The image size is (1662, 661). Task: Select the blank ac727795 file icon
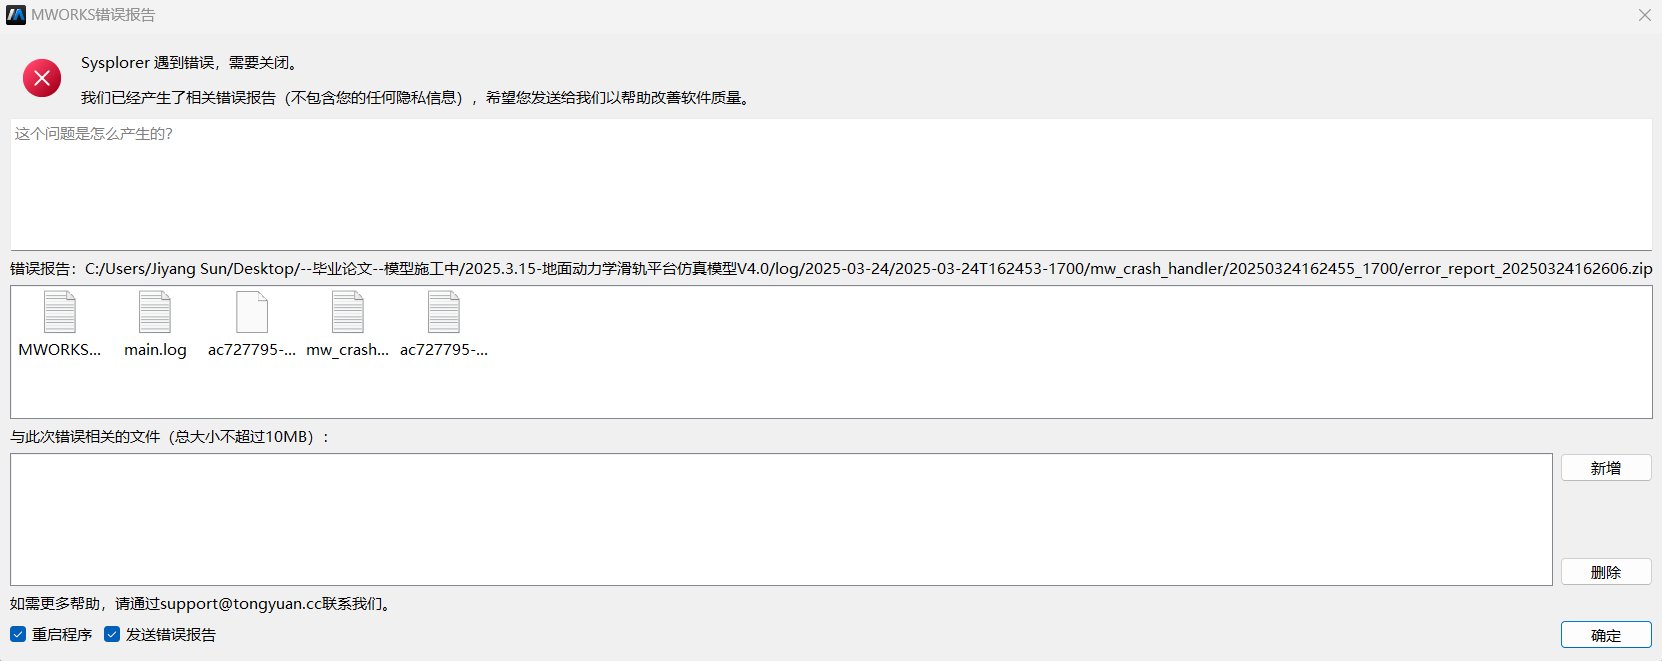252,312
